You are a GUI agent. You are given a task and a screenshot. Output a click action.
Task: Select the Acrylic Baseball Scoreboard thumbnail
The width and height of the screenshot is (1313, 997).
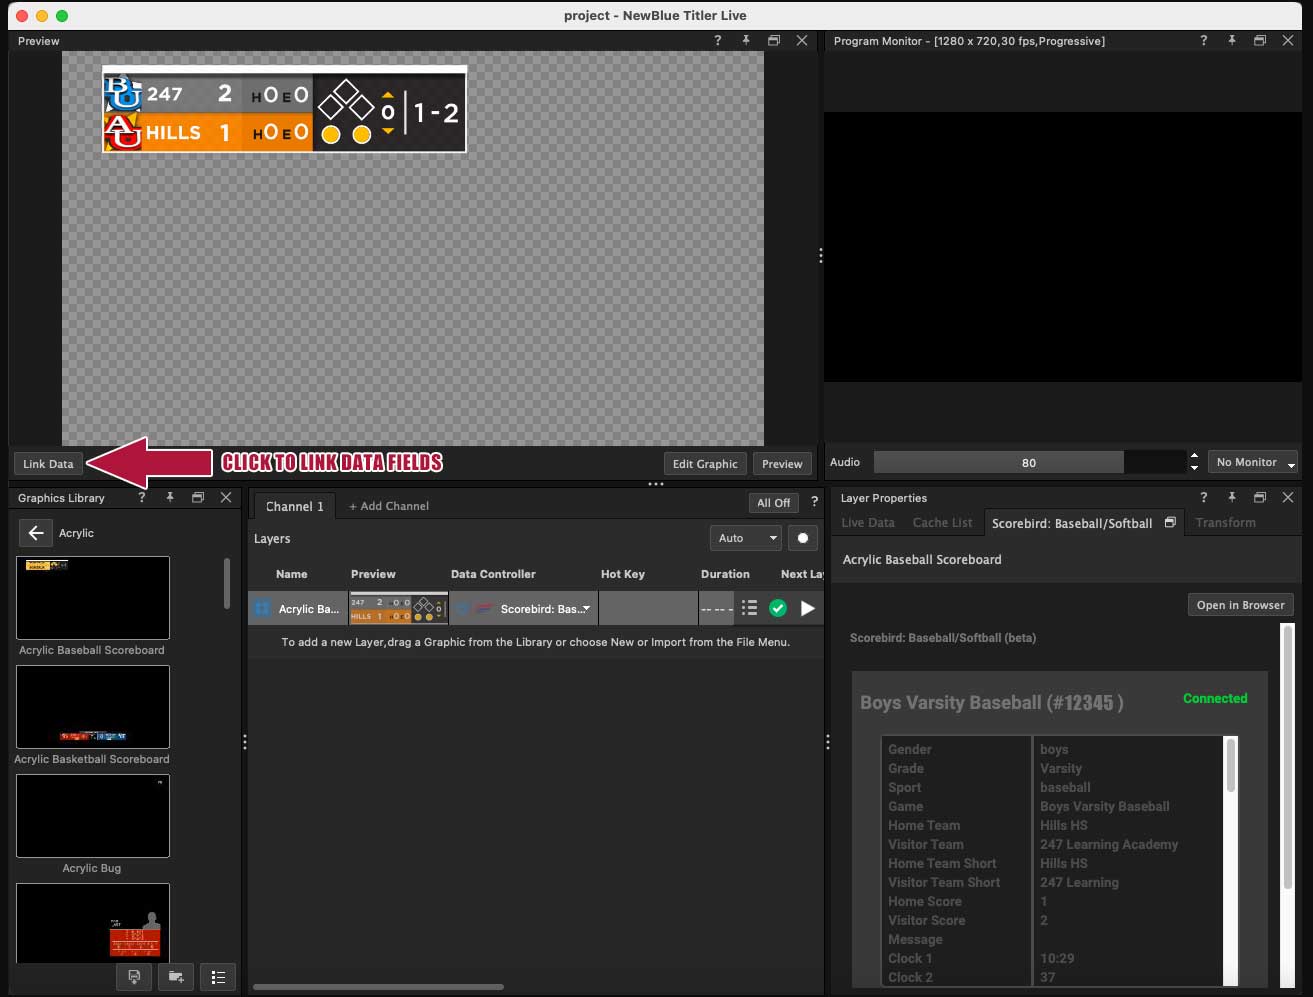point(93,598)
